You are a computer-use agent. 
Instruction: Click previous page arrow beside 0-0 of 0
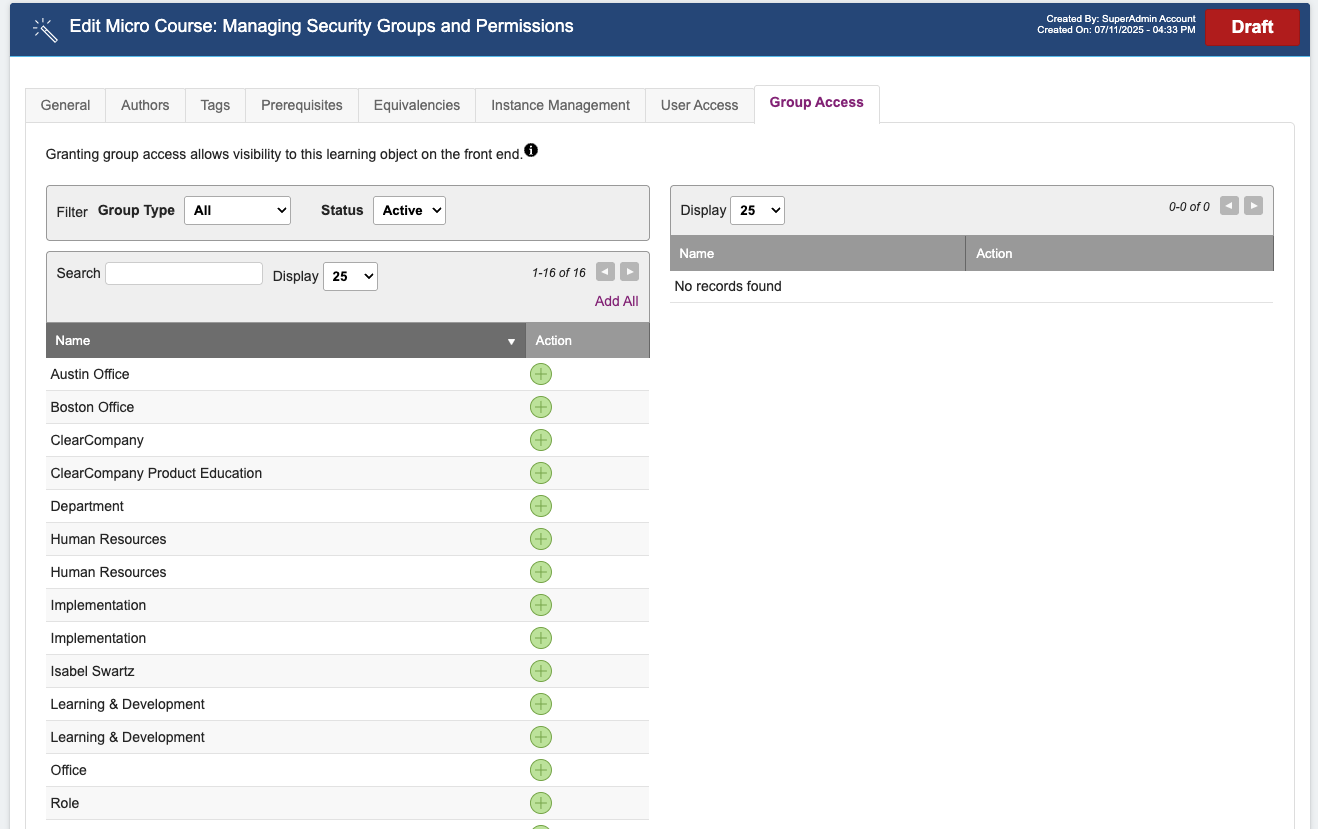(x=1229, y=206)
